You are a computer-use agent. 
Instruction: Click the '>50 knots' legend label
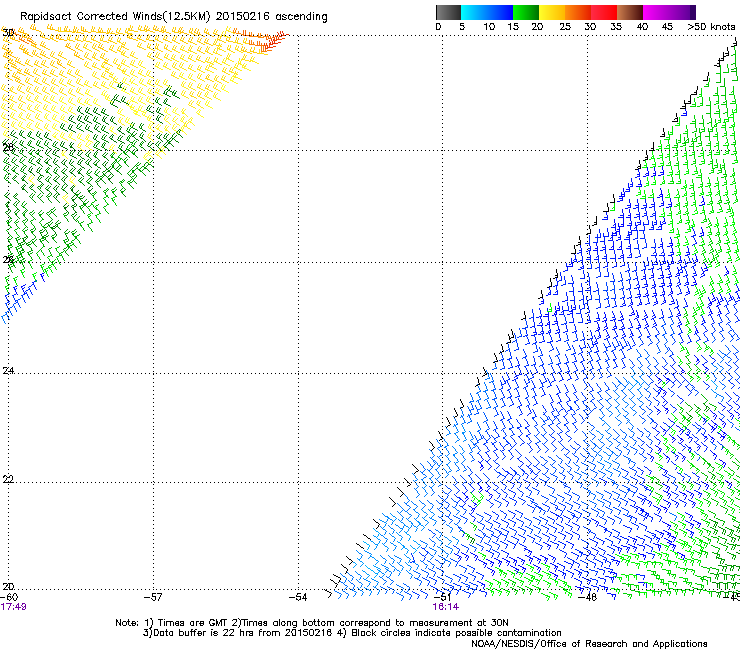click(x=711, y=26)
